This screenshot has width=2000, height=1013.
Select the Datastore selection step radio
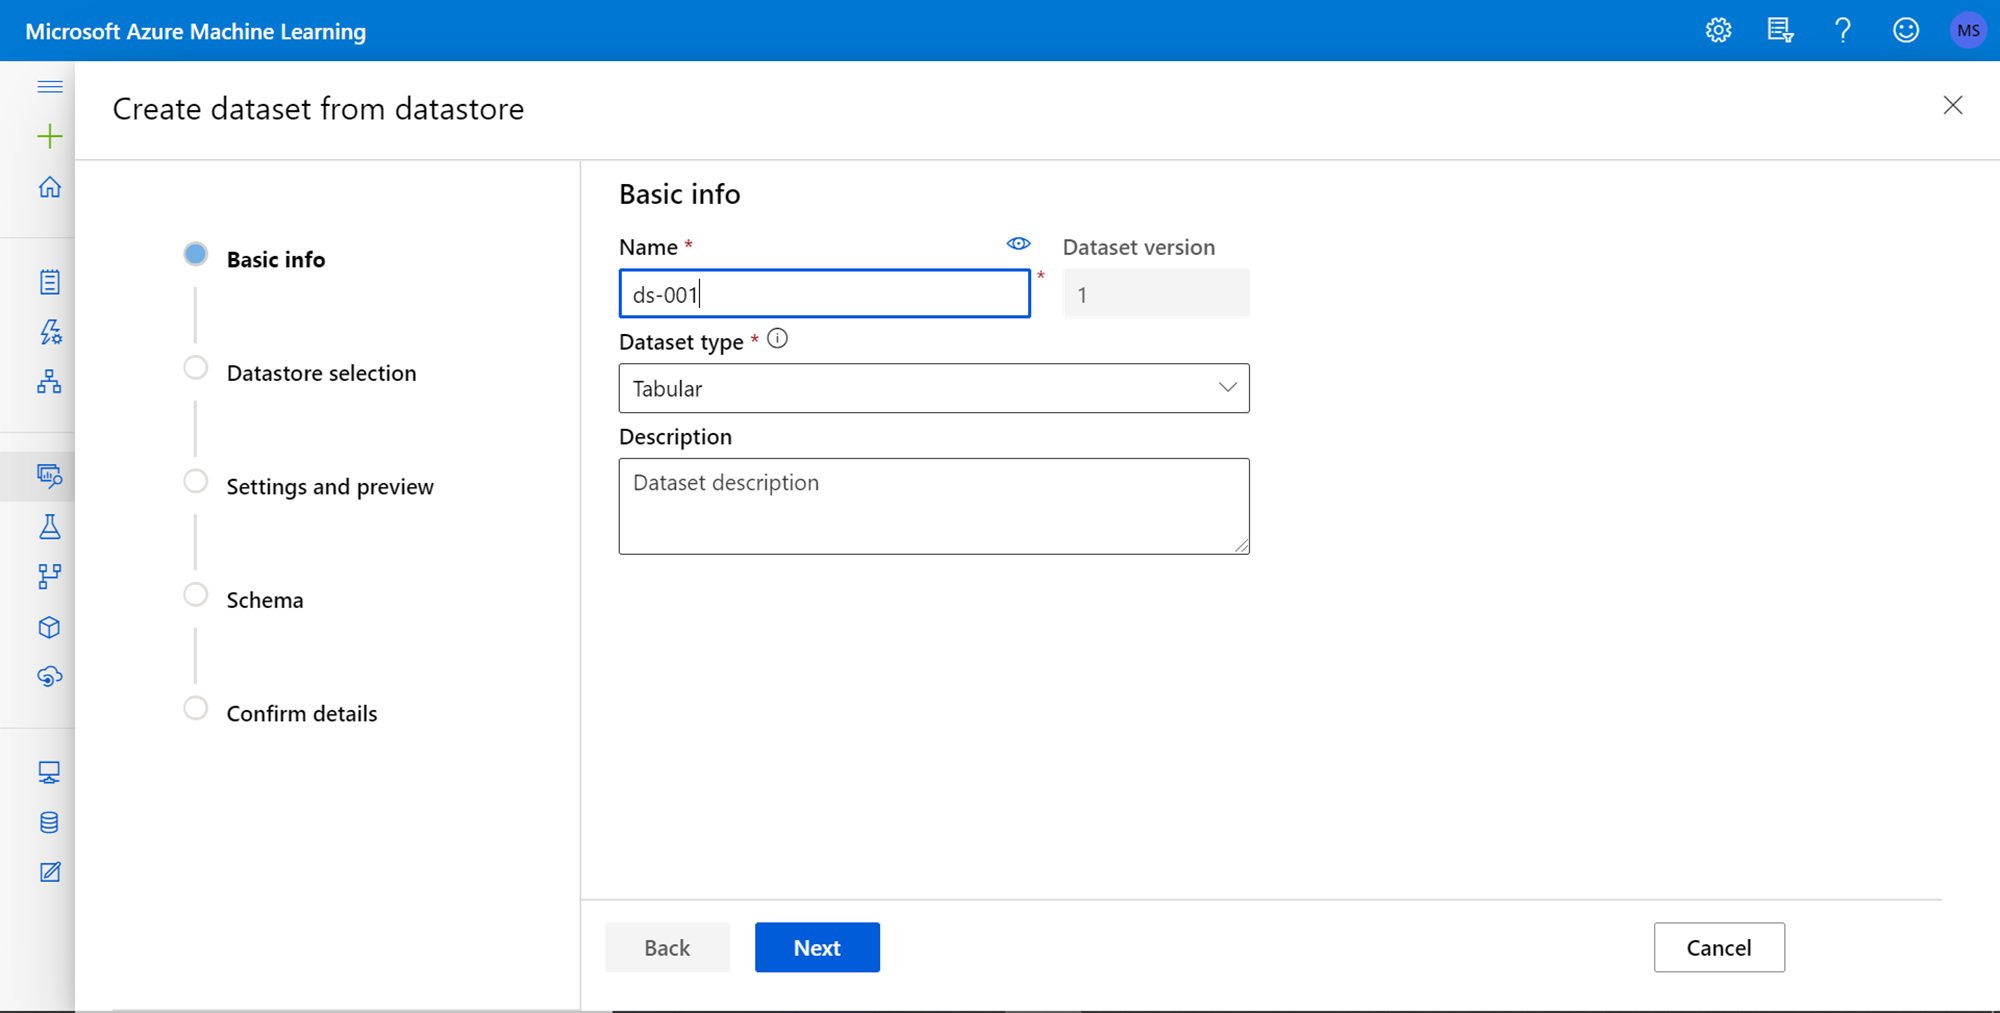(x=196, y=368)
